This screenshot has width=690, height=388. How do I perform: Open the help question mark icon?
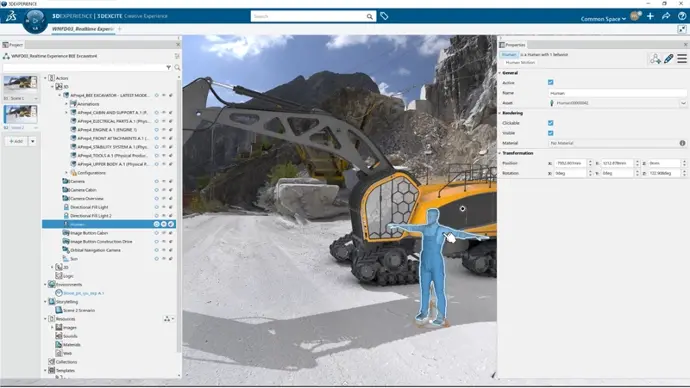pos(682,16)
